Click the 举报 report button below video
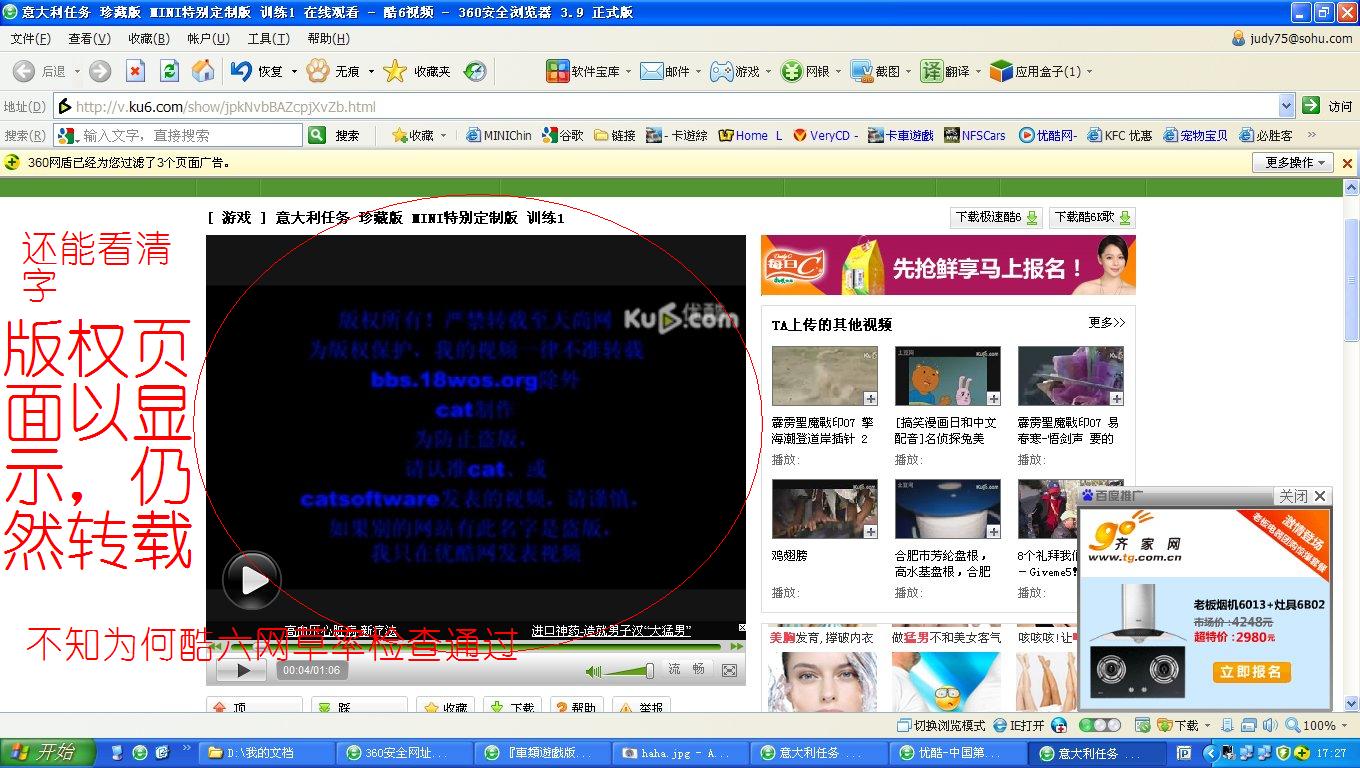Viewport: 1360px width, 768px height. pyautogui.click(x=640, y=707)
